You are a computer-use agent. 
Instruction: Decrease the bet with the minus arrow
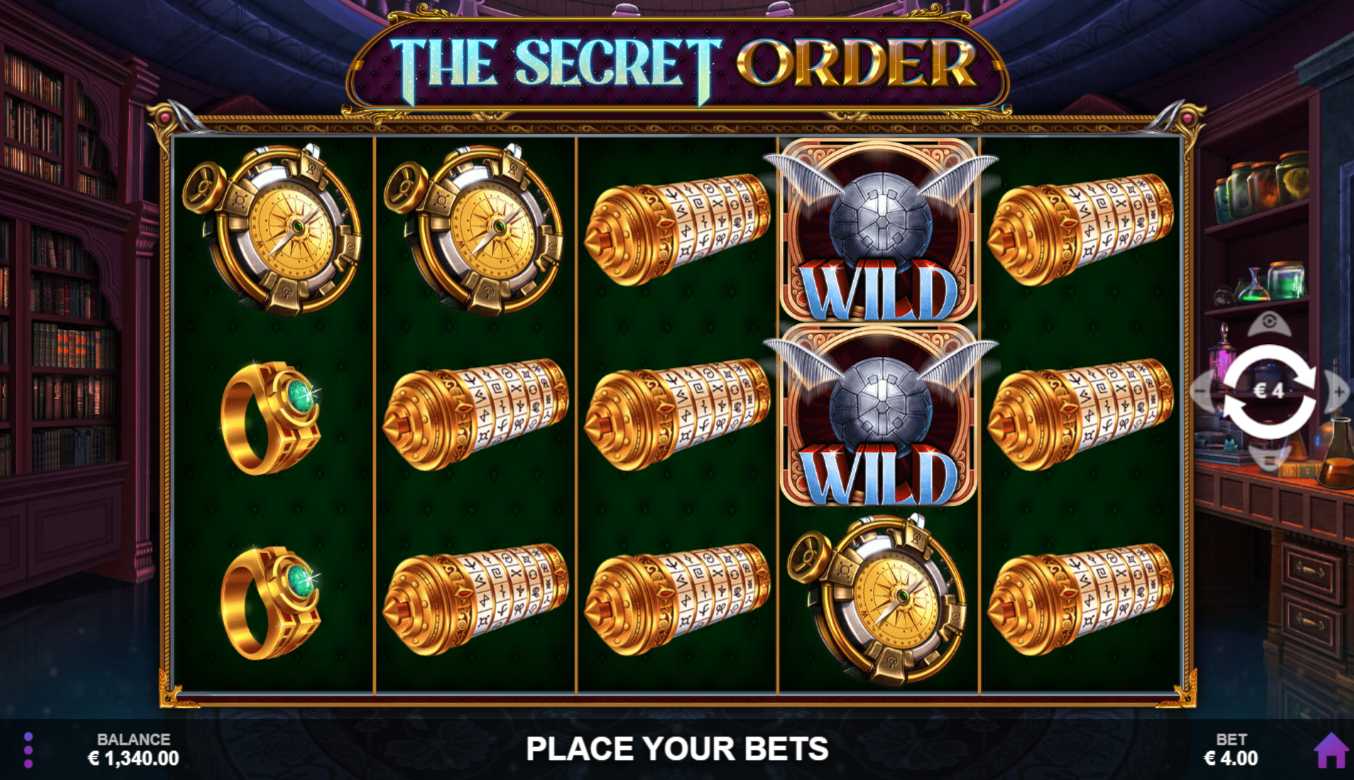[1204, 391]
